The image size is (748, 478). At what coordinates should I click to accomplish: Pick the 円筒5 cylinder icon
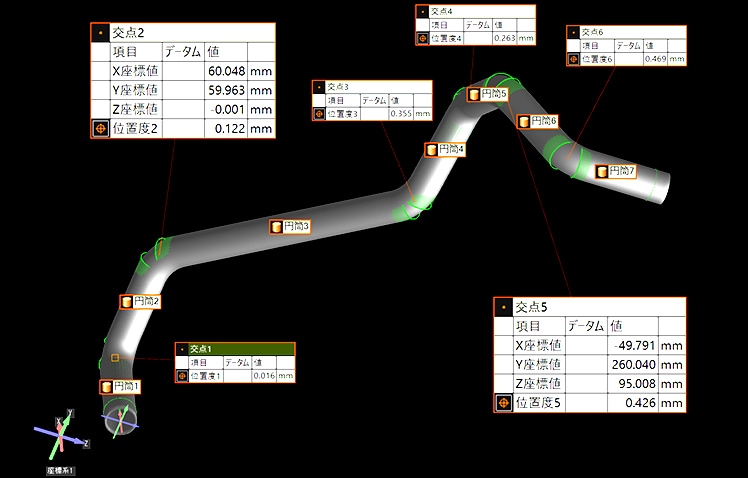(474, 94)
